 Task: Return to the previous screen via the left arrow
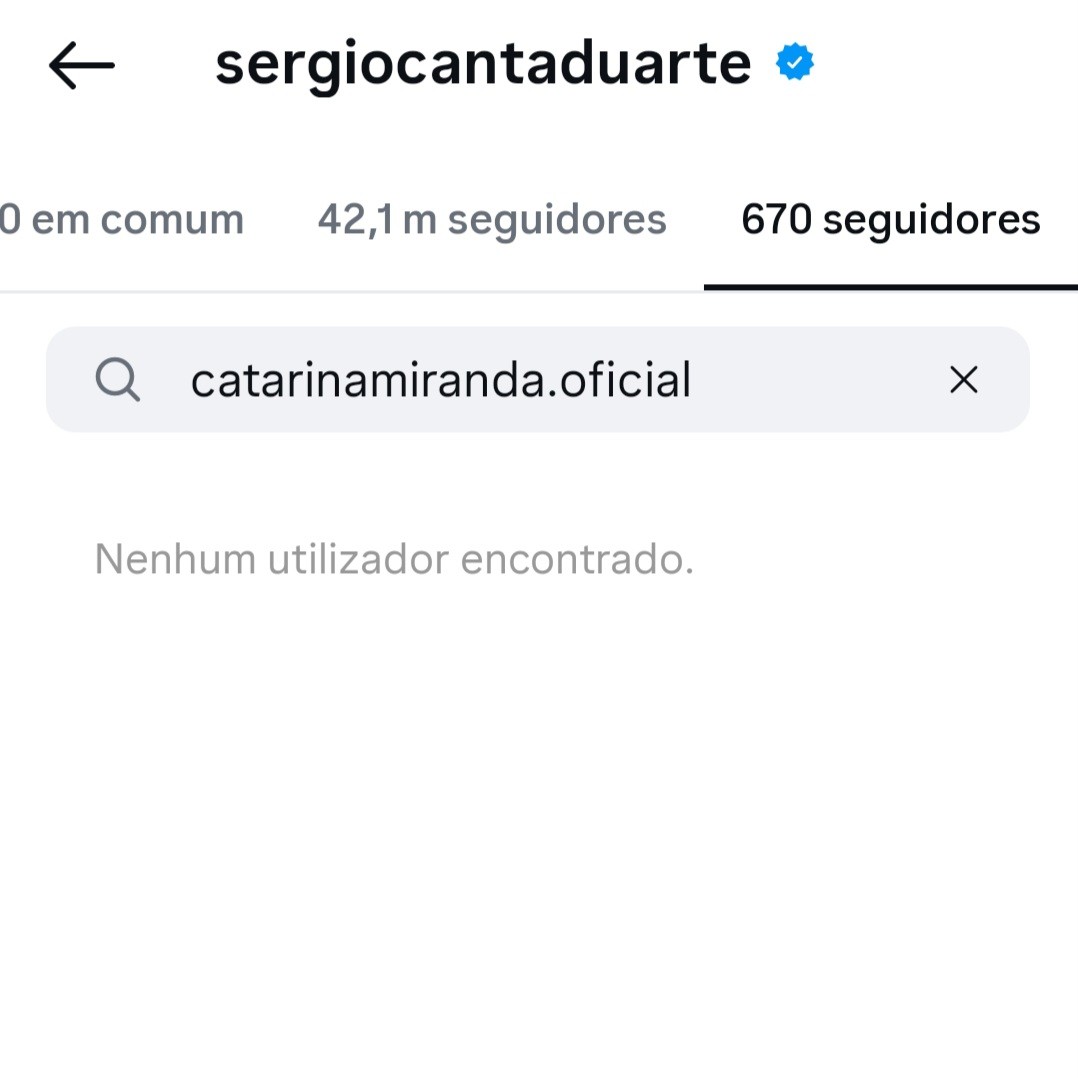(81, 66)
